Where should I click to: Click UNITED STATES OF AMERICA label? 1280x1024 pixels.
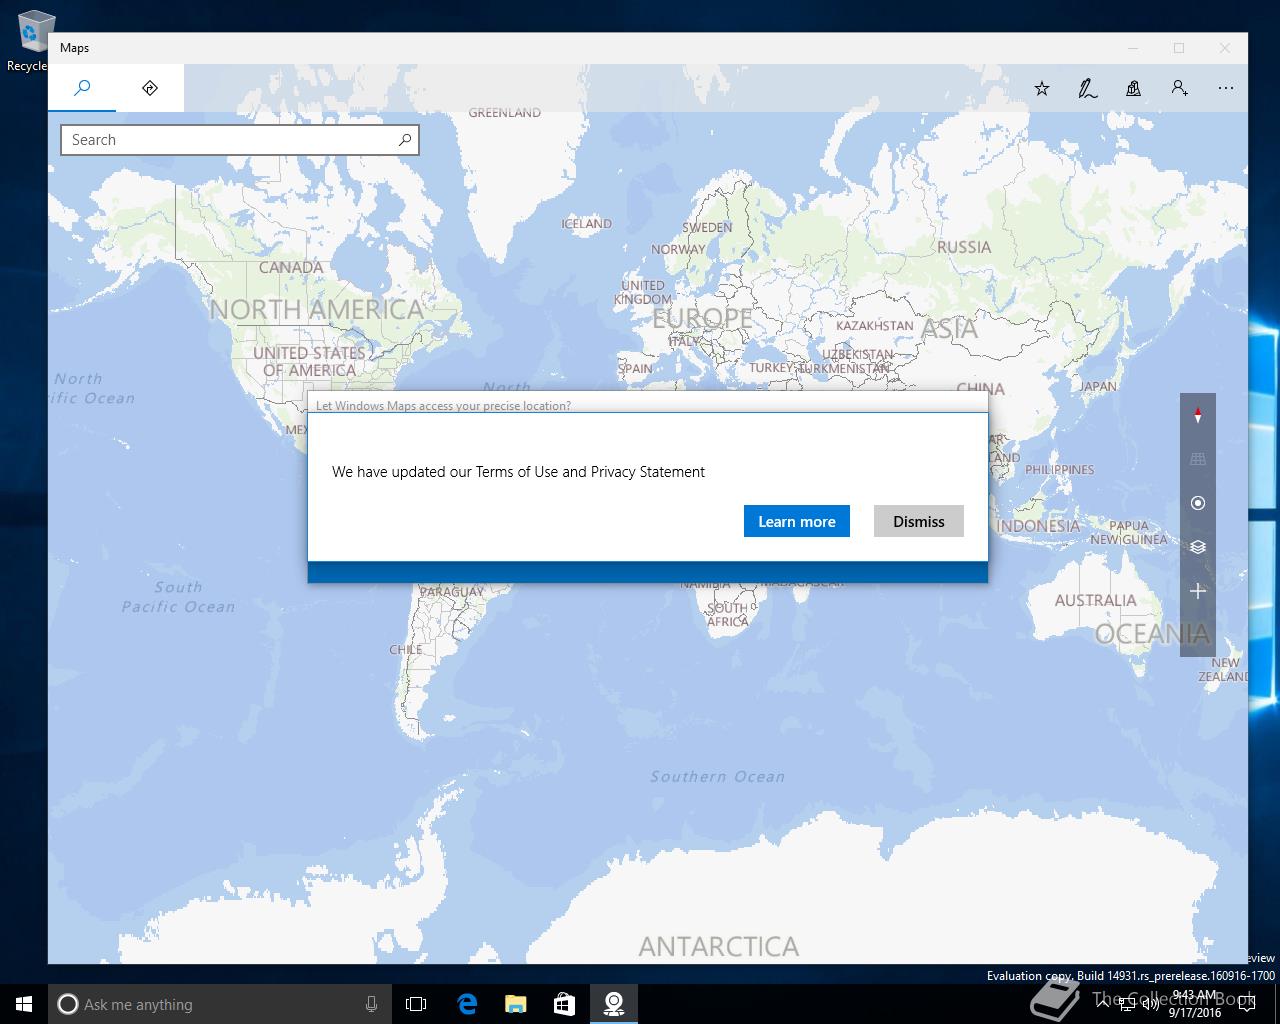309,362
